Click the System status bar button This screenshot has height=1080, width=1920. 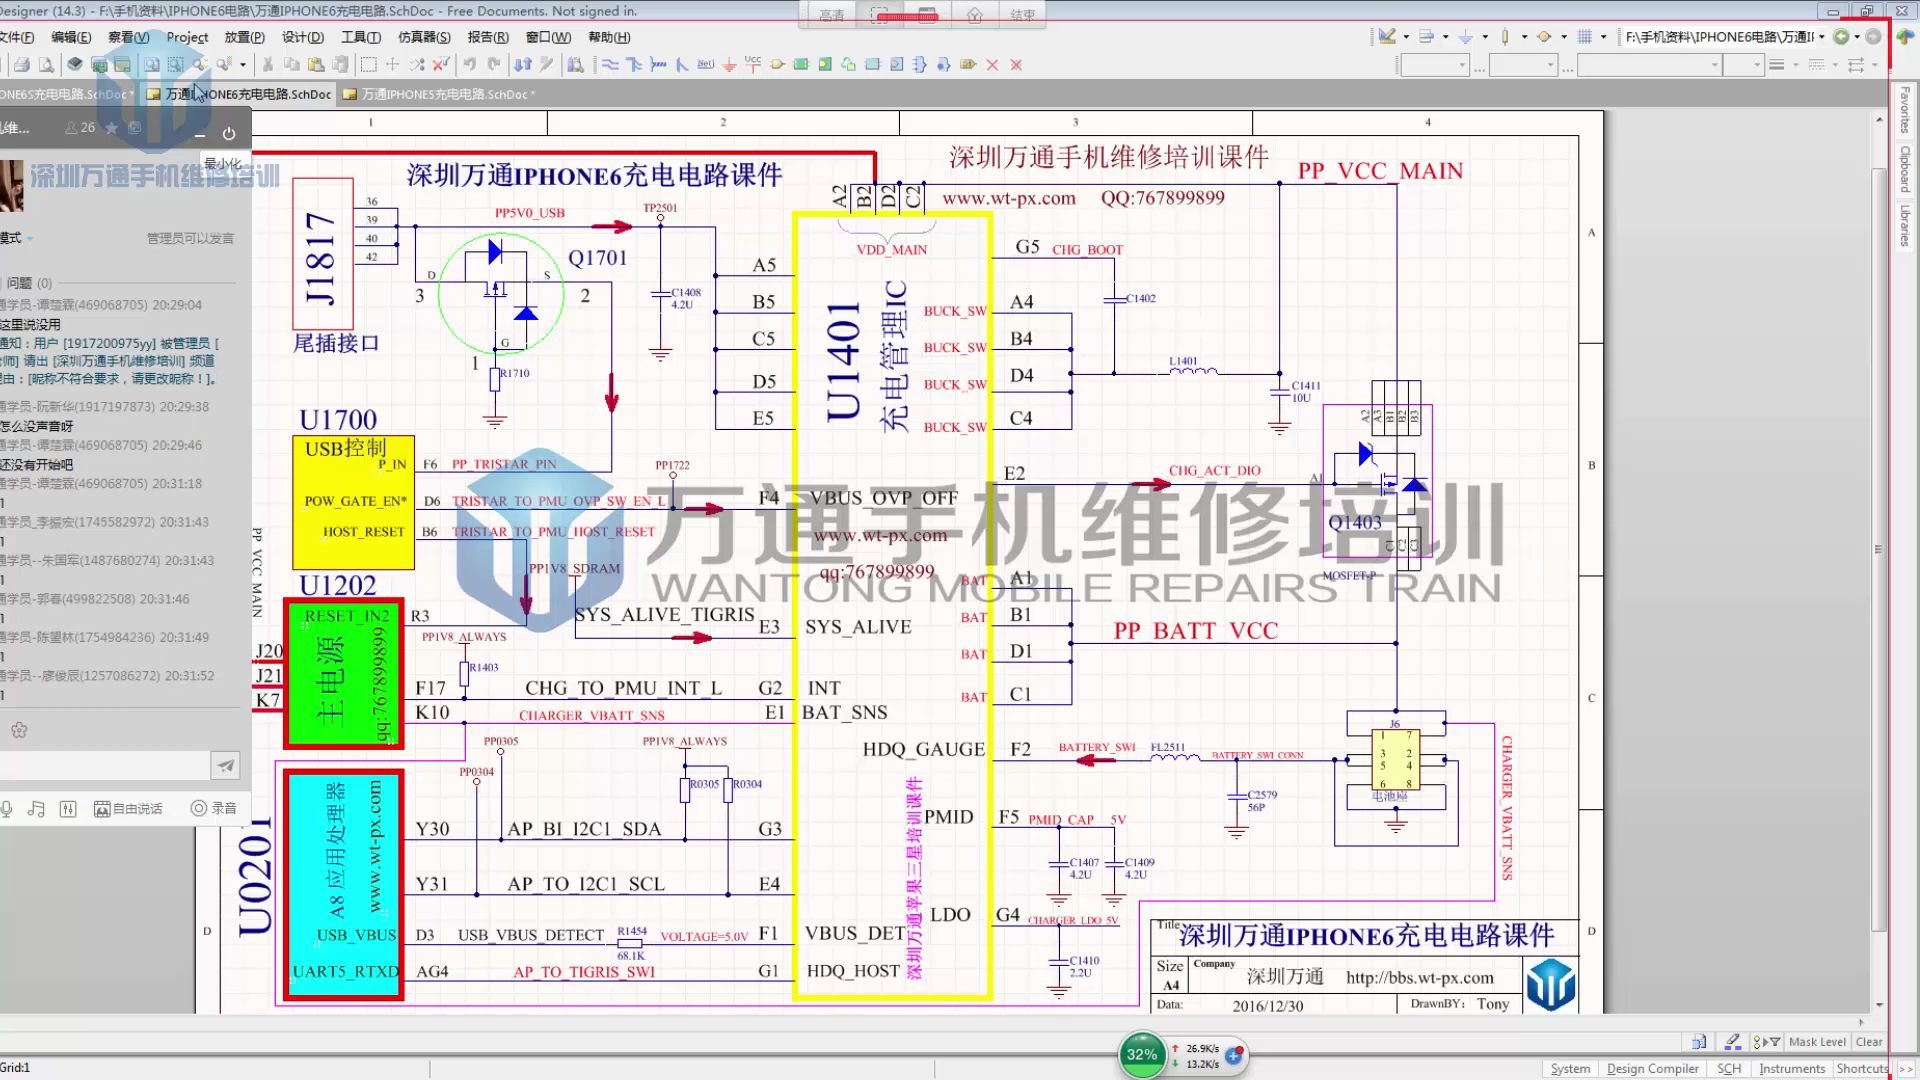(x=1570, y=1069)
